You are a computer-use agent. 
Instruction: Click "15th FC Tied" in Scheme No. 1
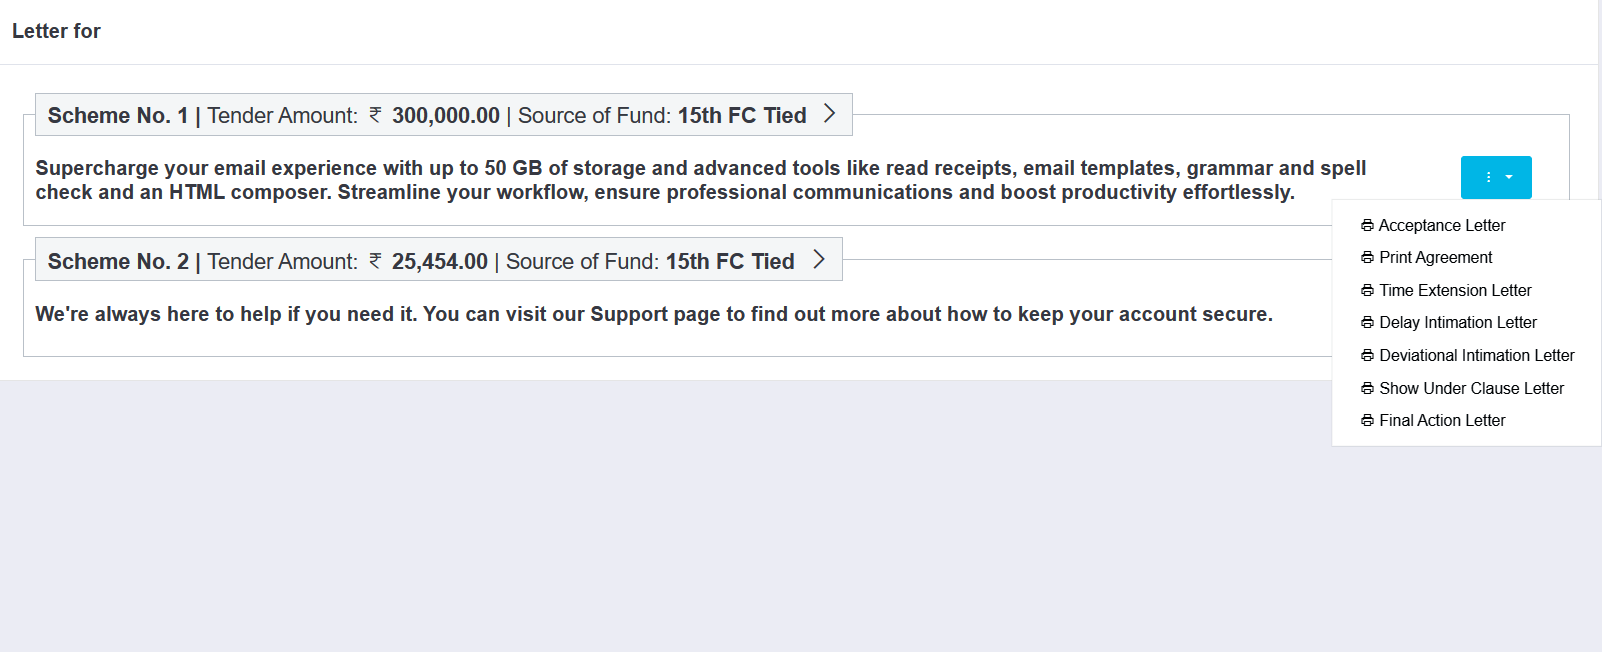(x=742, y=116)
